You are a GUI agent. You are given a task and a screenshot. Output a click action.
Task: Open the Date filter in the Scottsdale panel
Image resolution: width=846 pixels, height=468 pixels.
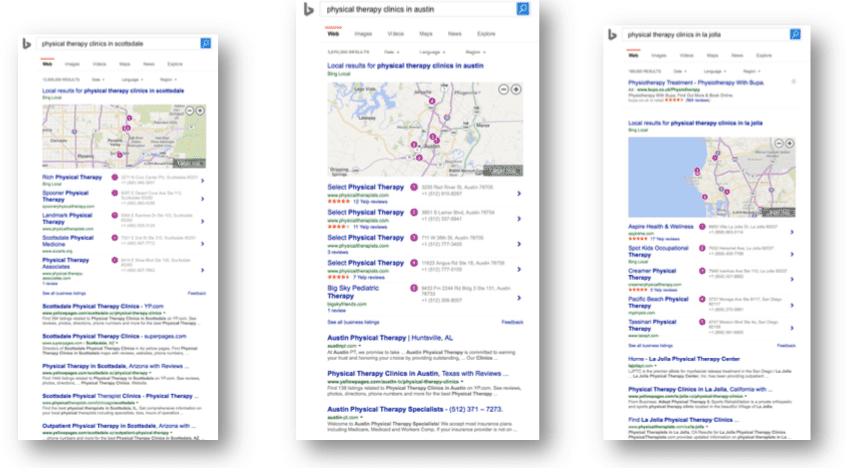pos(98,80)
